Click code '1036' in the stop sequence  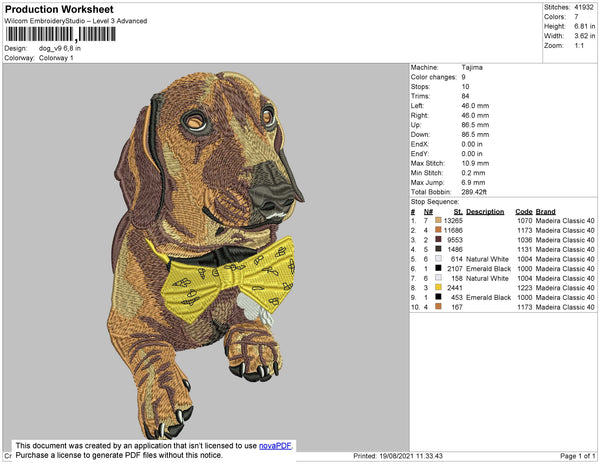pyautogui.click(x=525, y=240)
